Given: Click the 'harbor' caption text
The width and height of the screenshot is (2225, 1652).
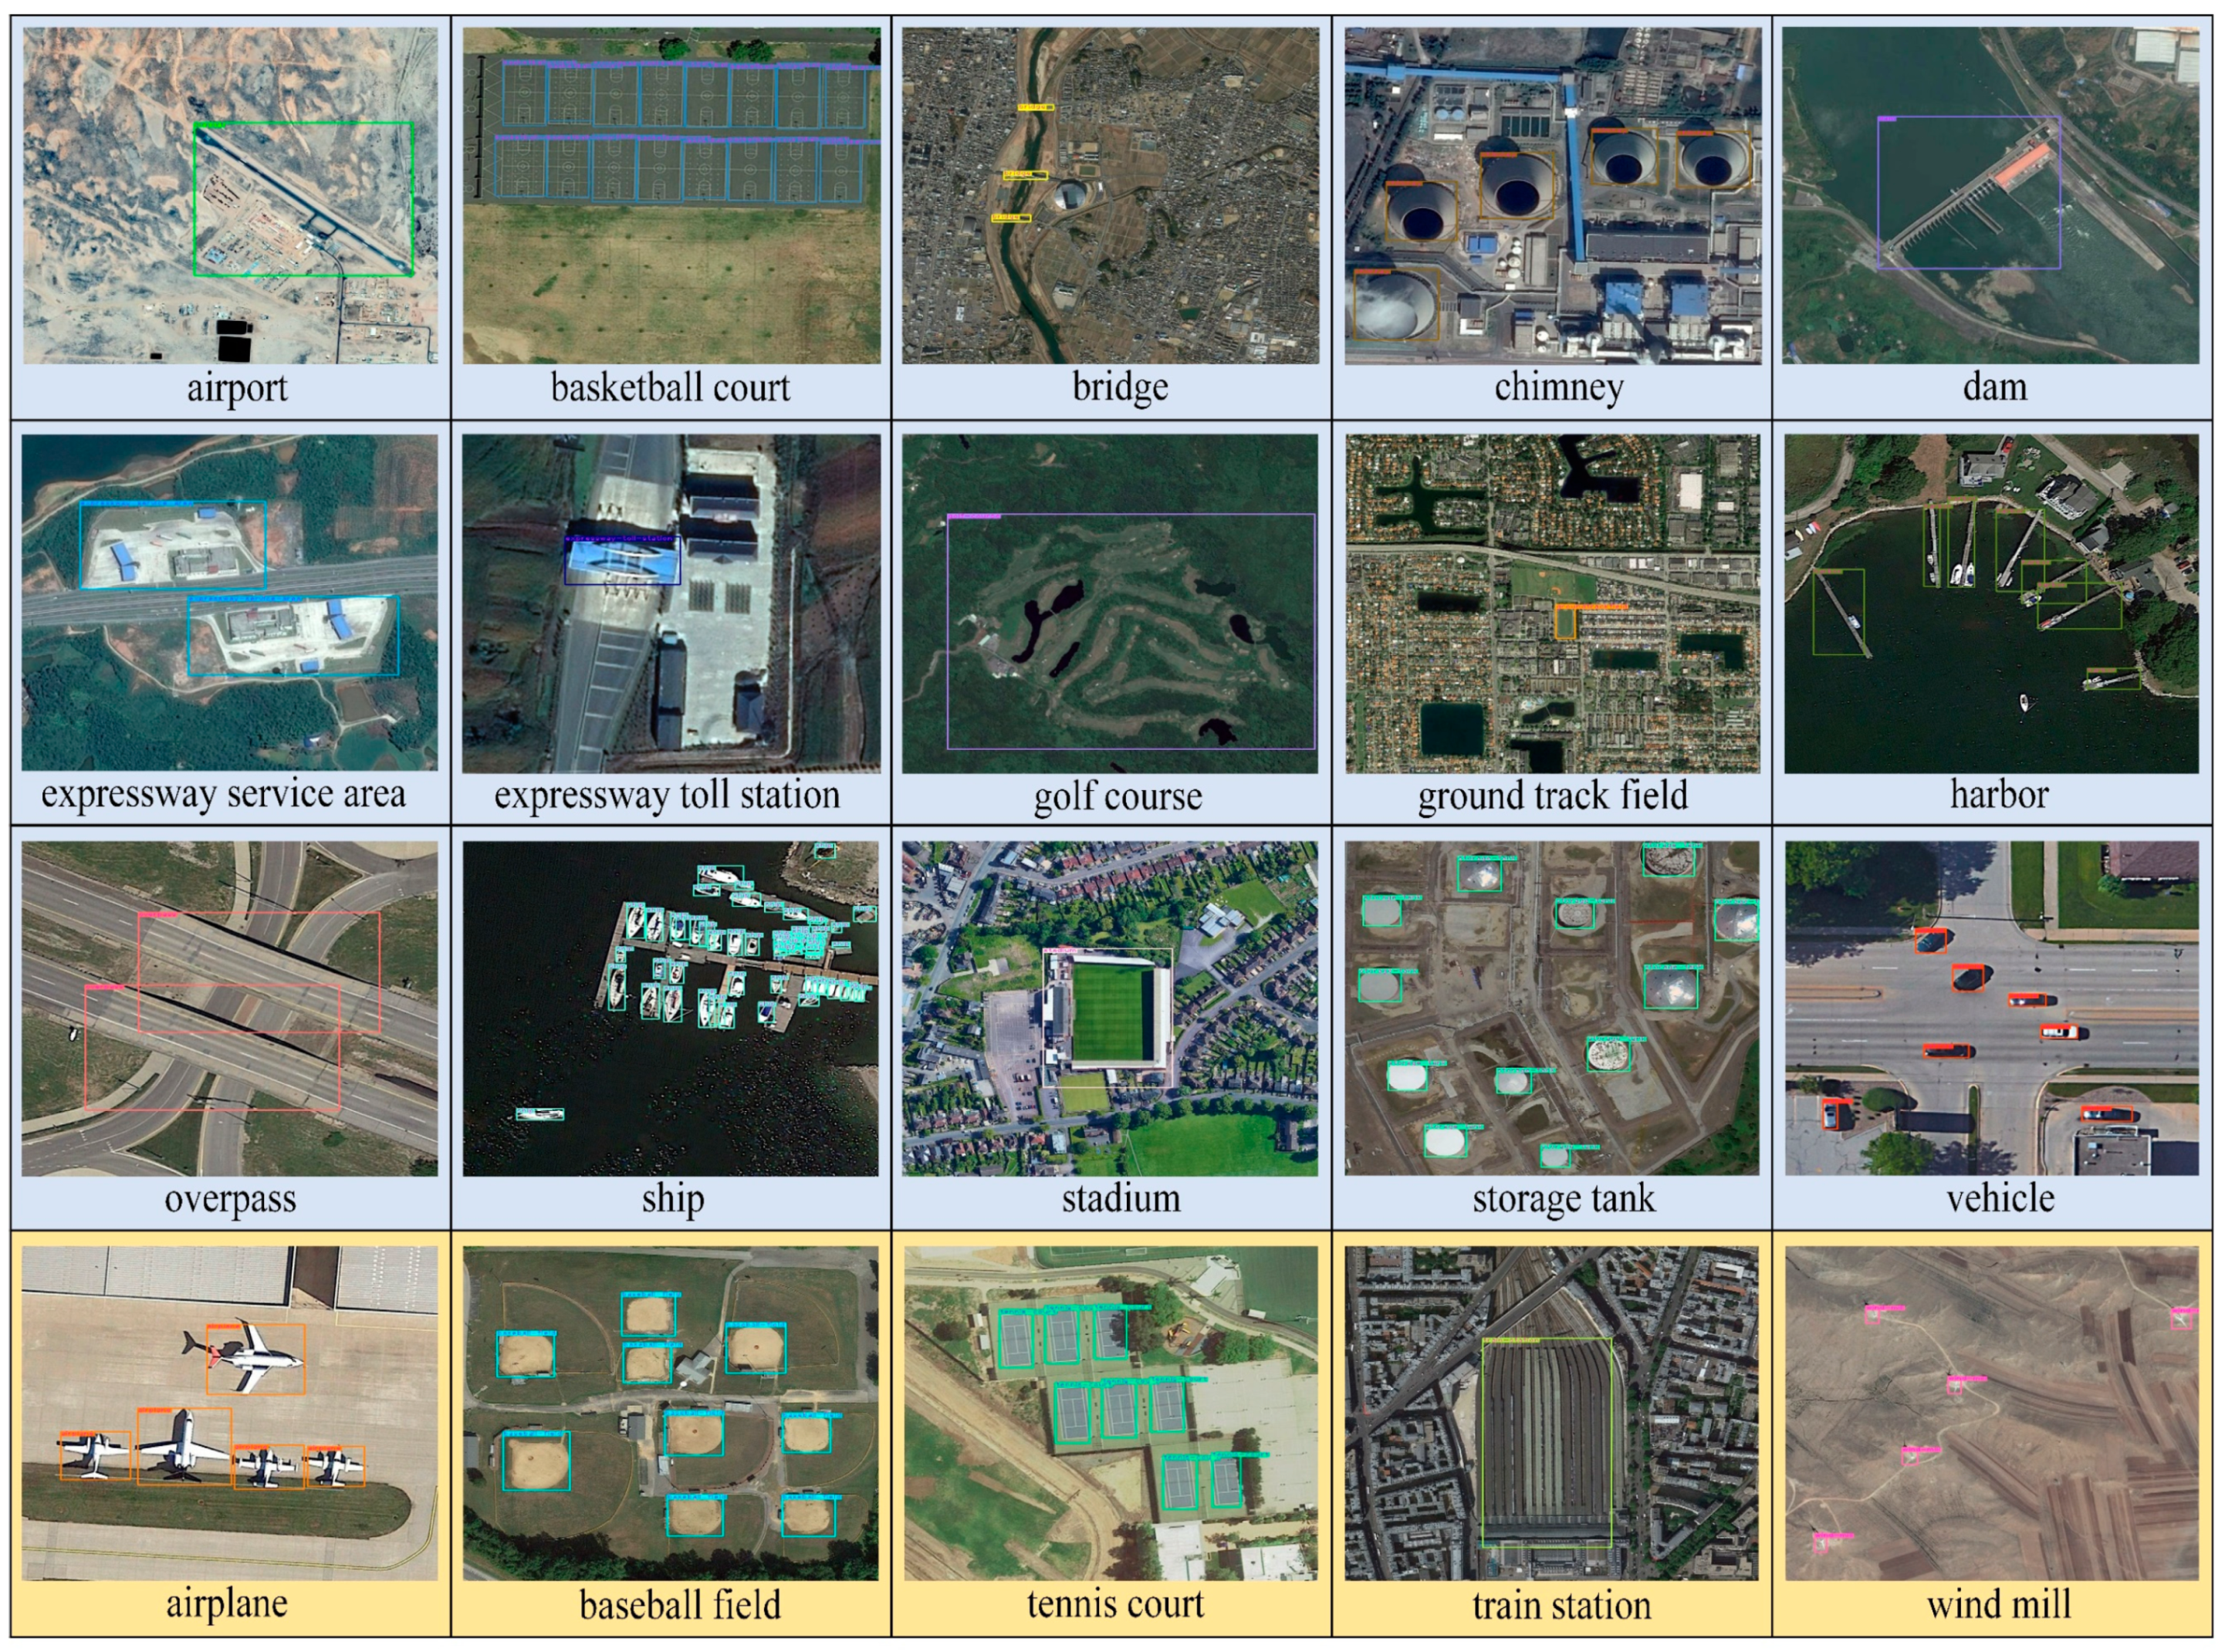Looking at the screenshot, I should (x=1999, y=795).
